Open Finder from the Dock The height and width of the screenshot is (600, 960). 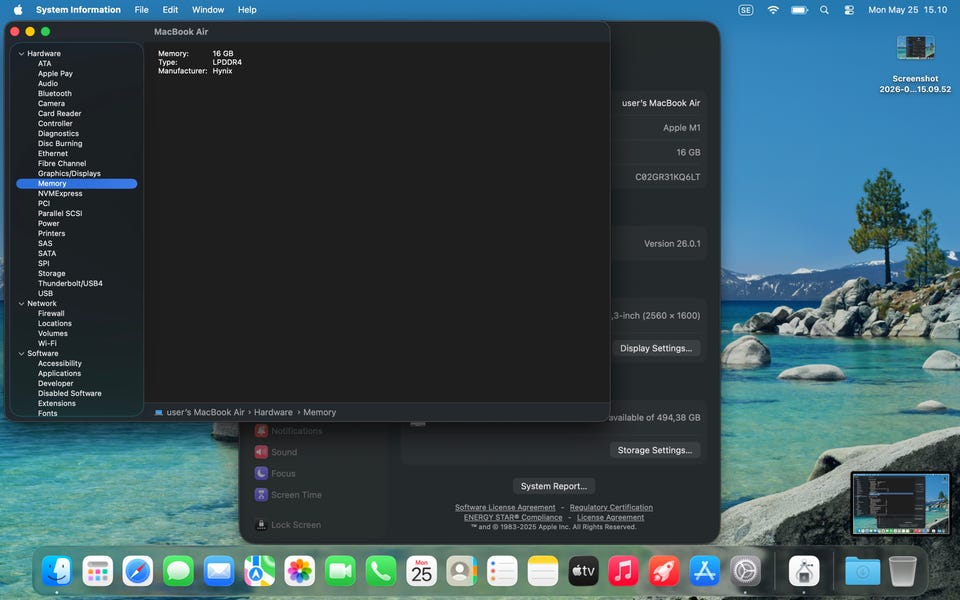click(x=57, y=571)
